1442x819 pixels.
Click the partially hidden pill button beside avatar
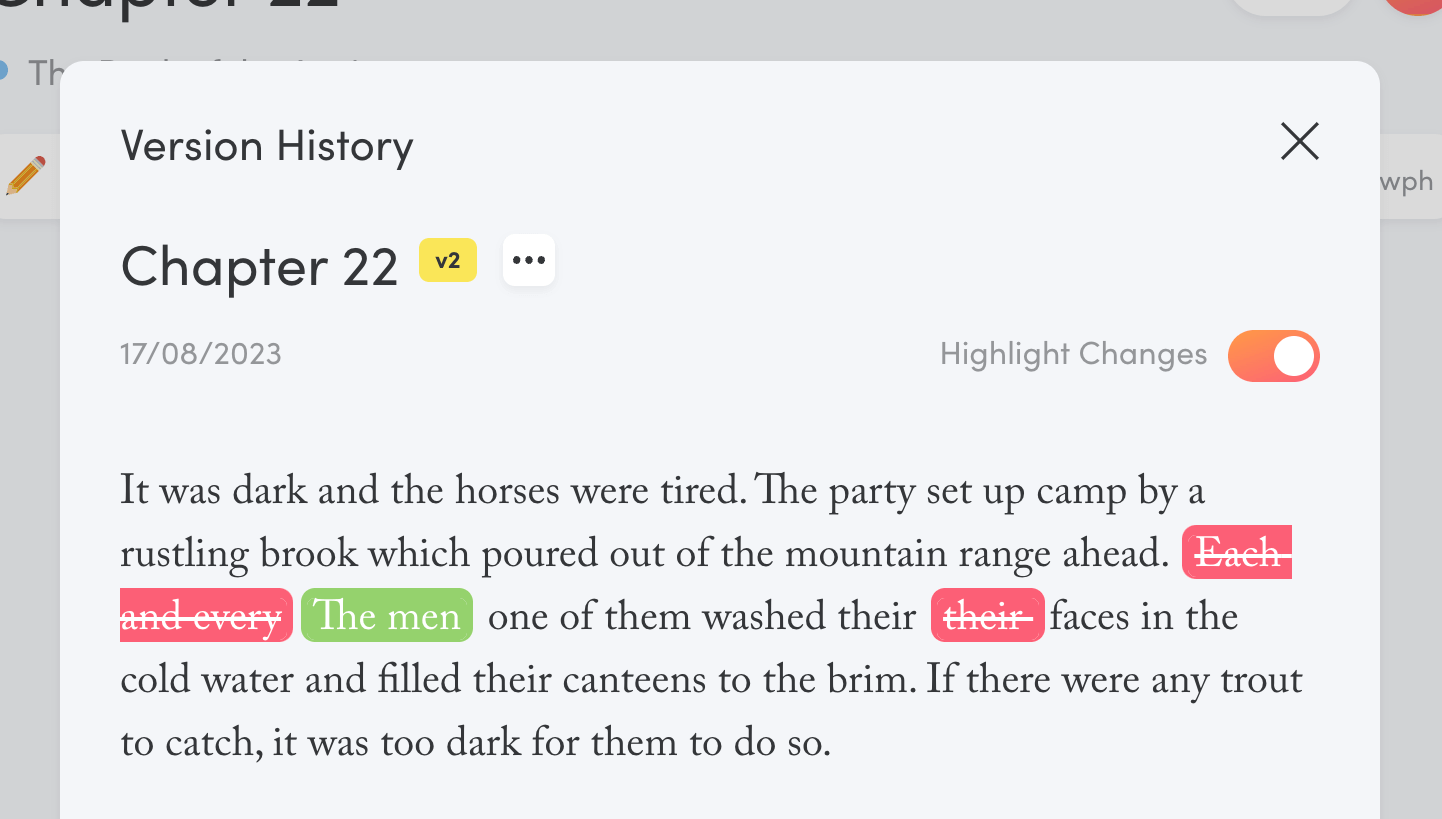point(1292,6)
